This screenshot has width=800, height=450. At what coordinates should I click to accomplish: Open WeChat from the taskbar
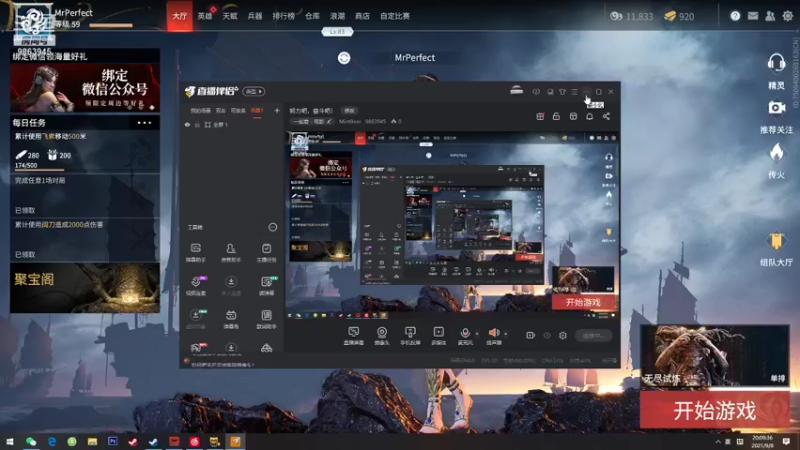click(31, 441)
